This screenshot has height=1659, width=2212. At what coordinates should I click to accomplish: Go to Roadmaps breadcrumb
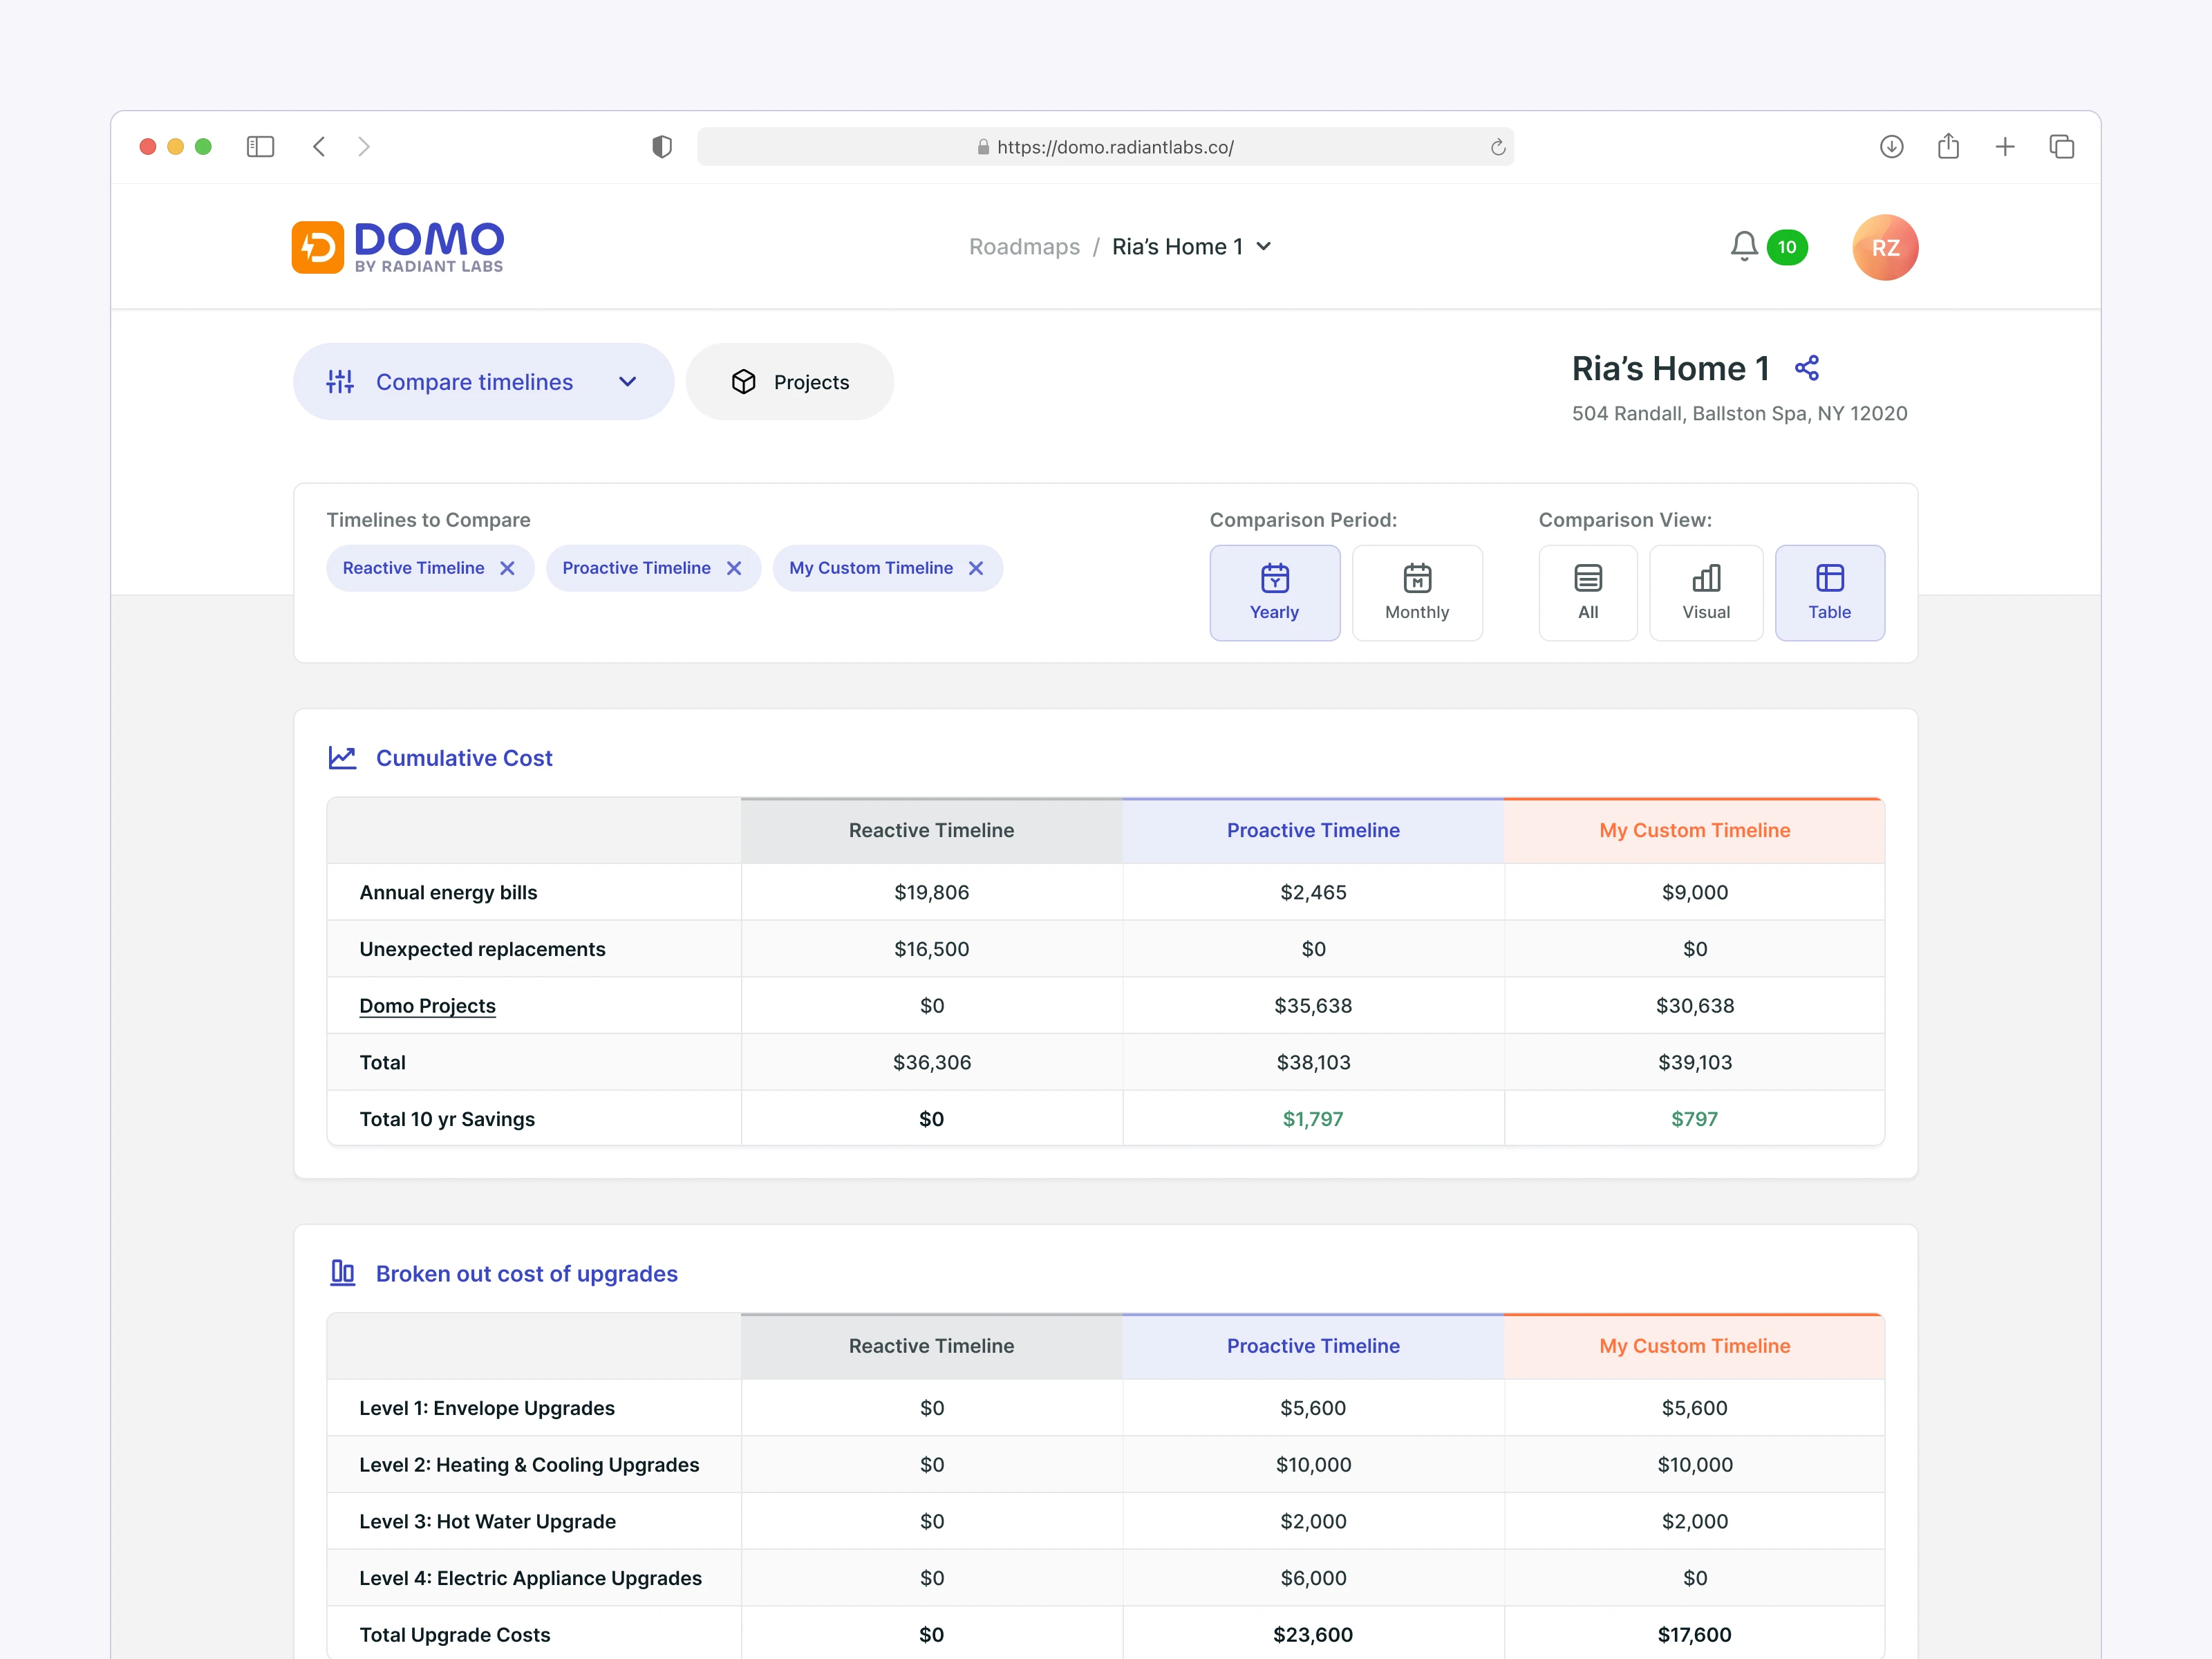pos(1023,247)
